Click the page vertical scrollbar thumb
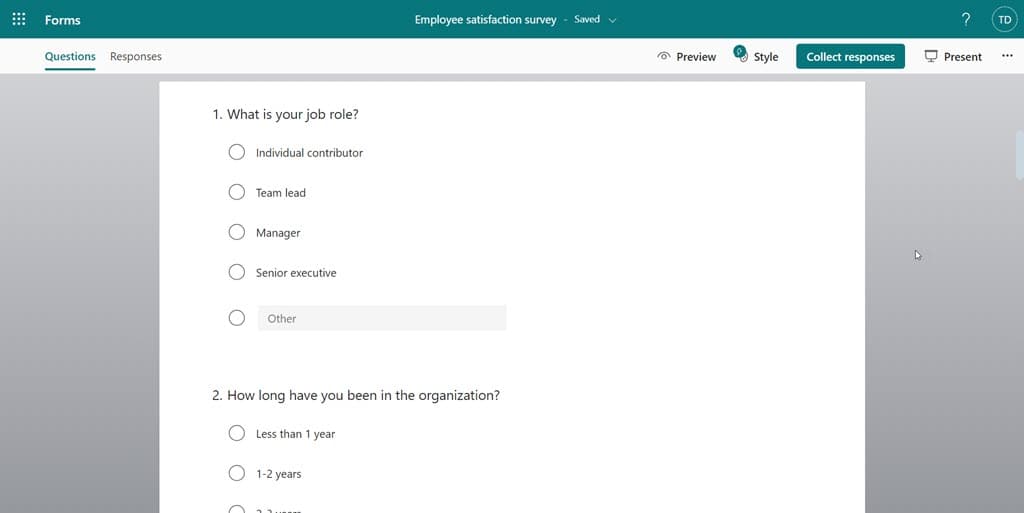 pyautogui.click(x=1019, y=155)
